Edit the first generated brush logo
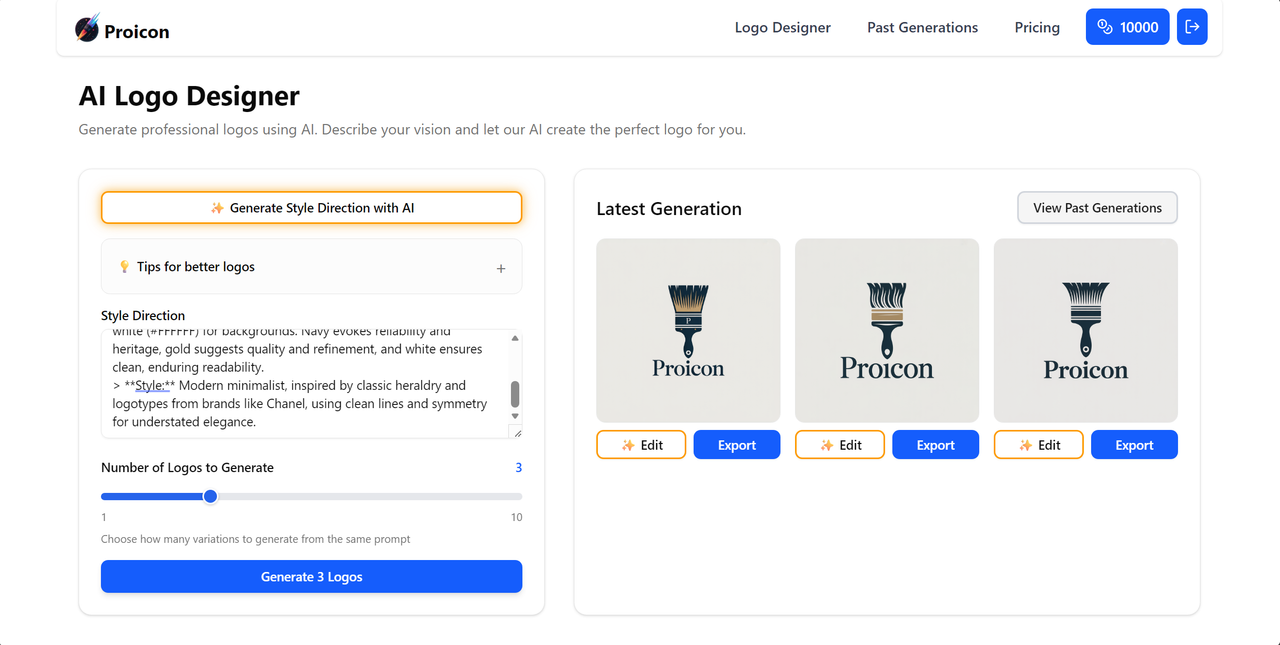This screenshot has width=1280, height=645. [641, 445]
